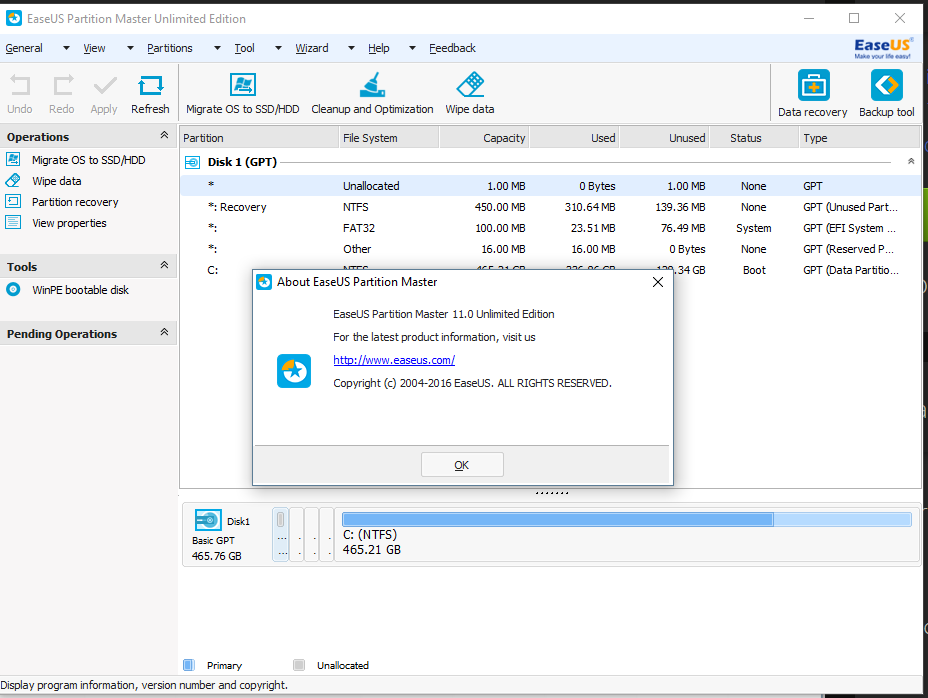
Task: Open the General menu dropdown arrow
Action: (66, 48)
